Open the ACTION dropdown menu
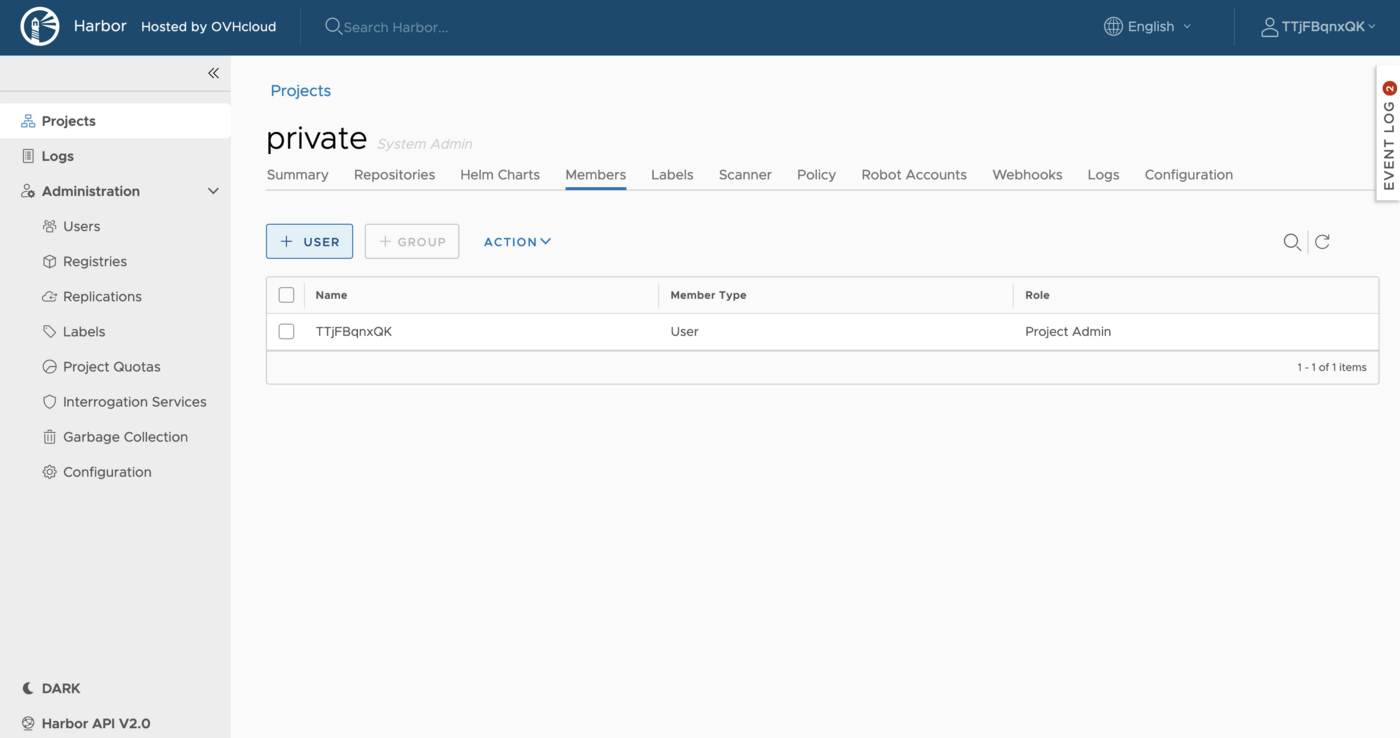The image size is (1400, 738). coord(517,241)
